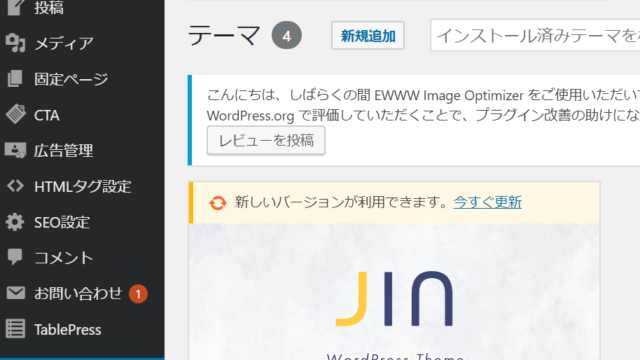
Task: Click the 投稿 pin icon in sidebar
Action: [16, 7]
